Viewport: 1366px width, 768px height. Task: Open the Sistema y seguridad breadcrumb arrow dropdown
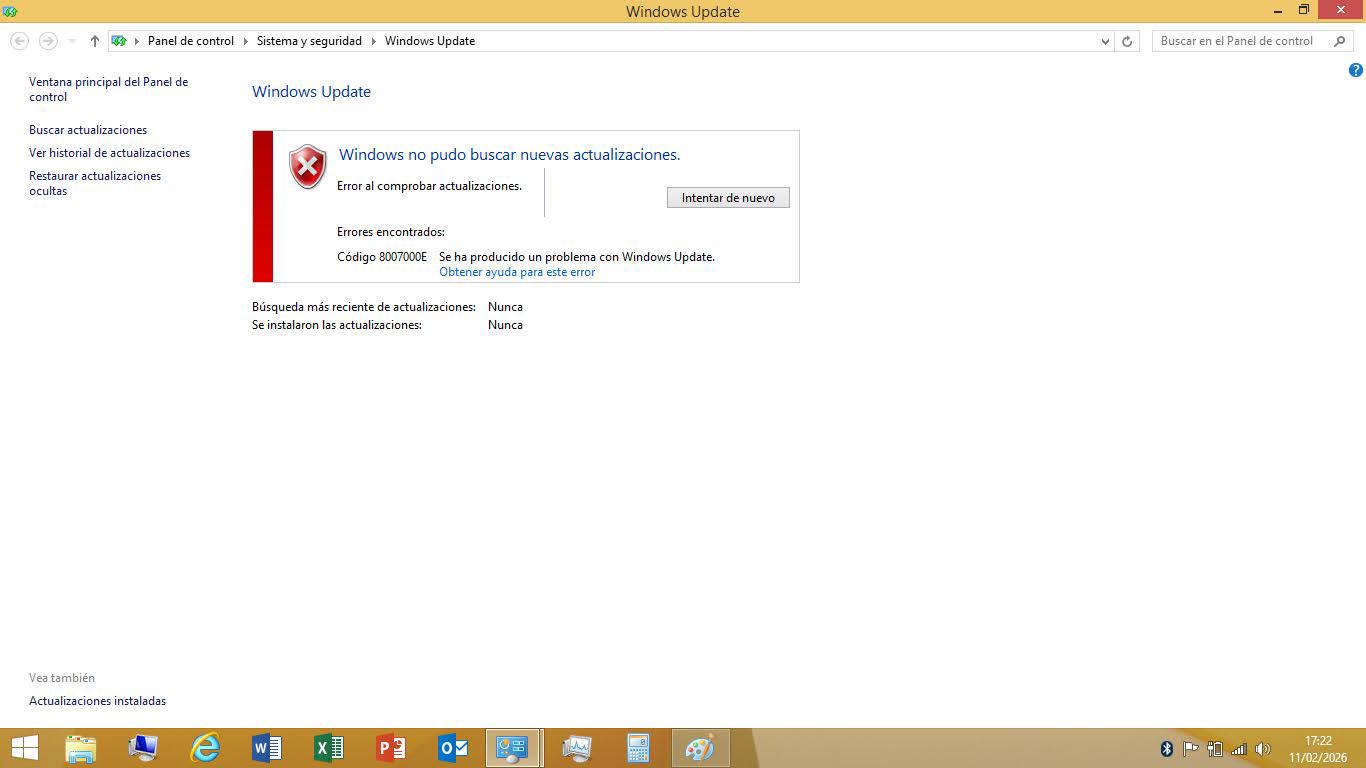click(374, 41)
